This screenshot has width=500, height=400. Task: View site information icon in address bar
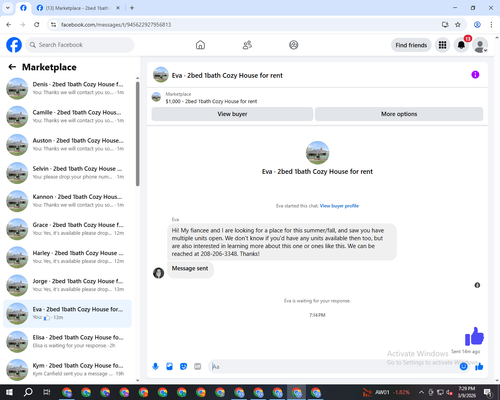point(53,25)
